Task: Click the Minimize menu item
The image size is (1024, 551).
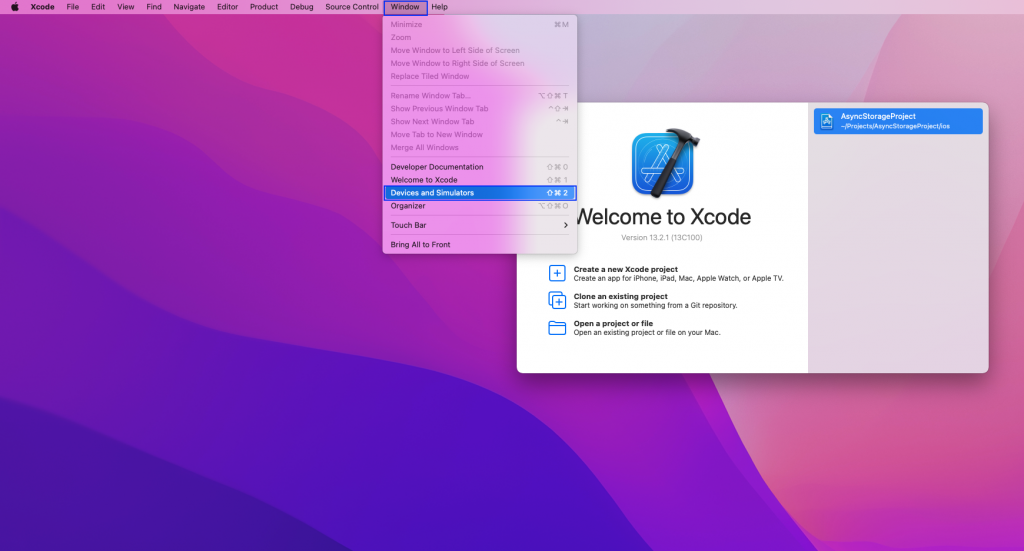Action: point(479,24)
